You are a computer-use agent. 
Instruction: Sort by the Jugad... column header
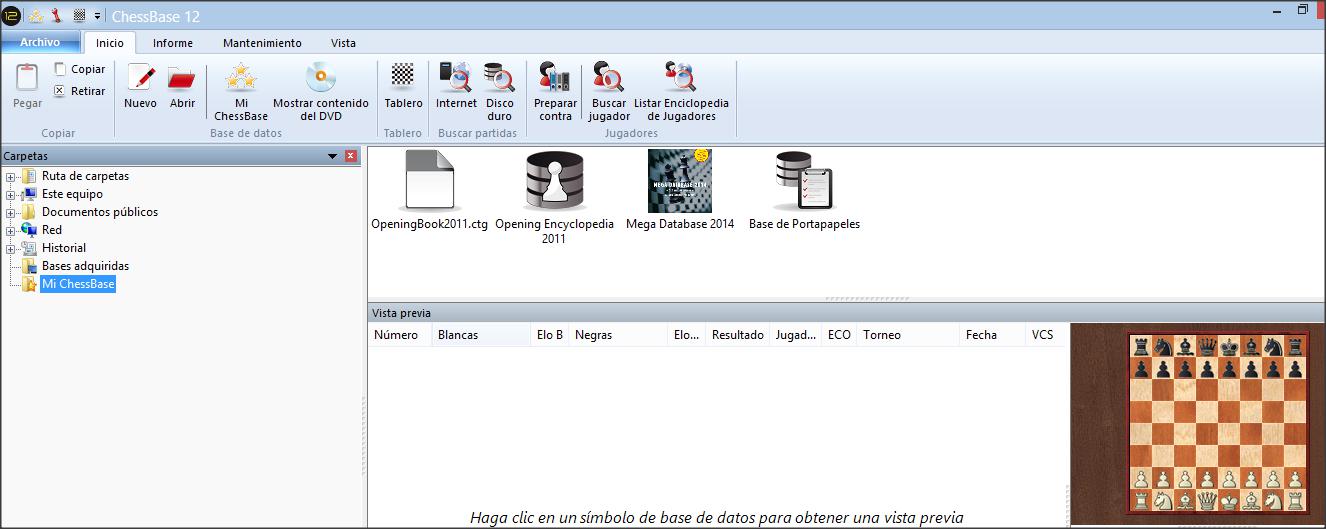pos(796,335)
